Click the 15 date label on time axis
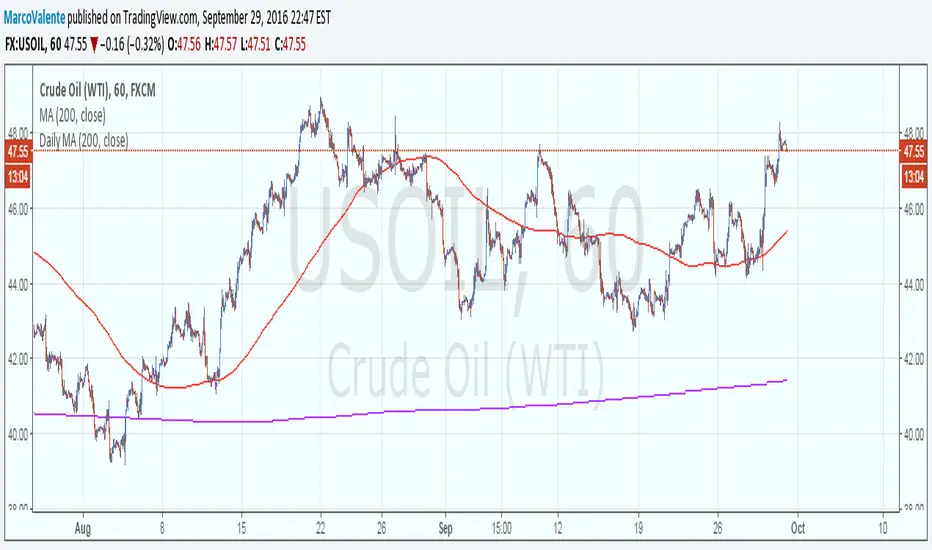This screenshot has height=550, width=932. 241,527
